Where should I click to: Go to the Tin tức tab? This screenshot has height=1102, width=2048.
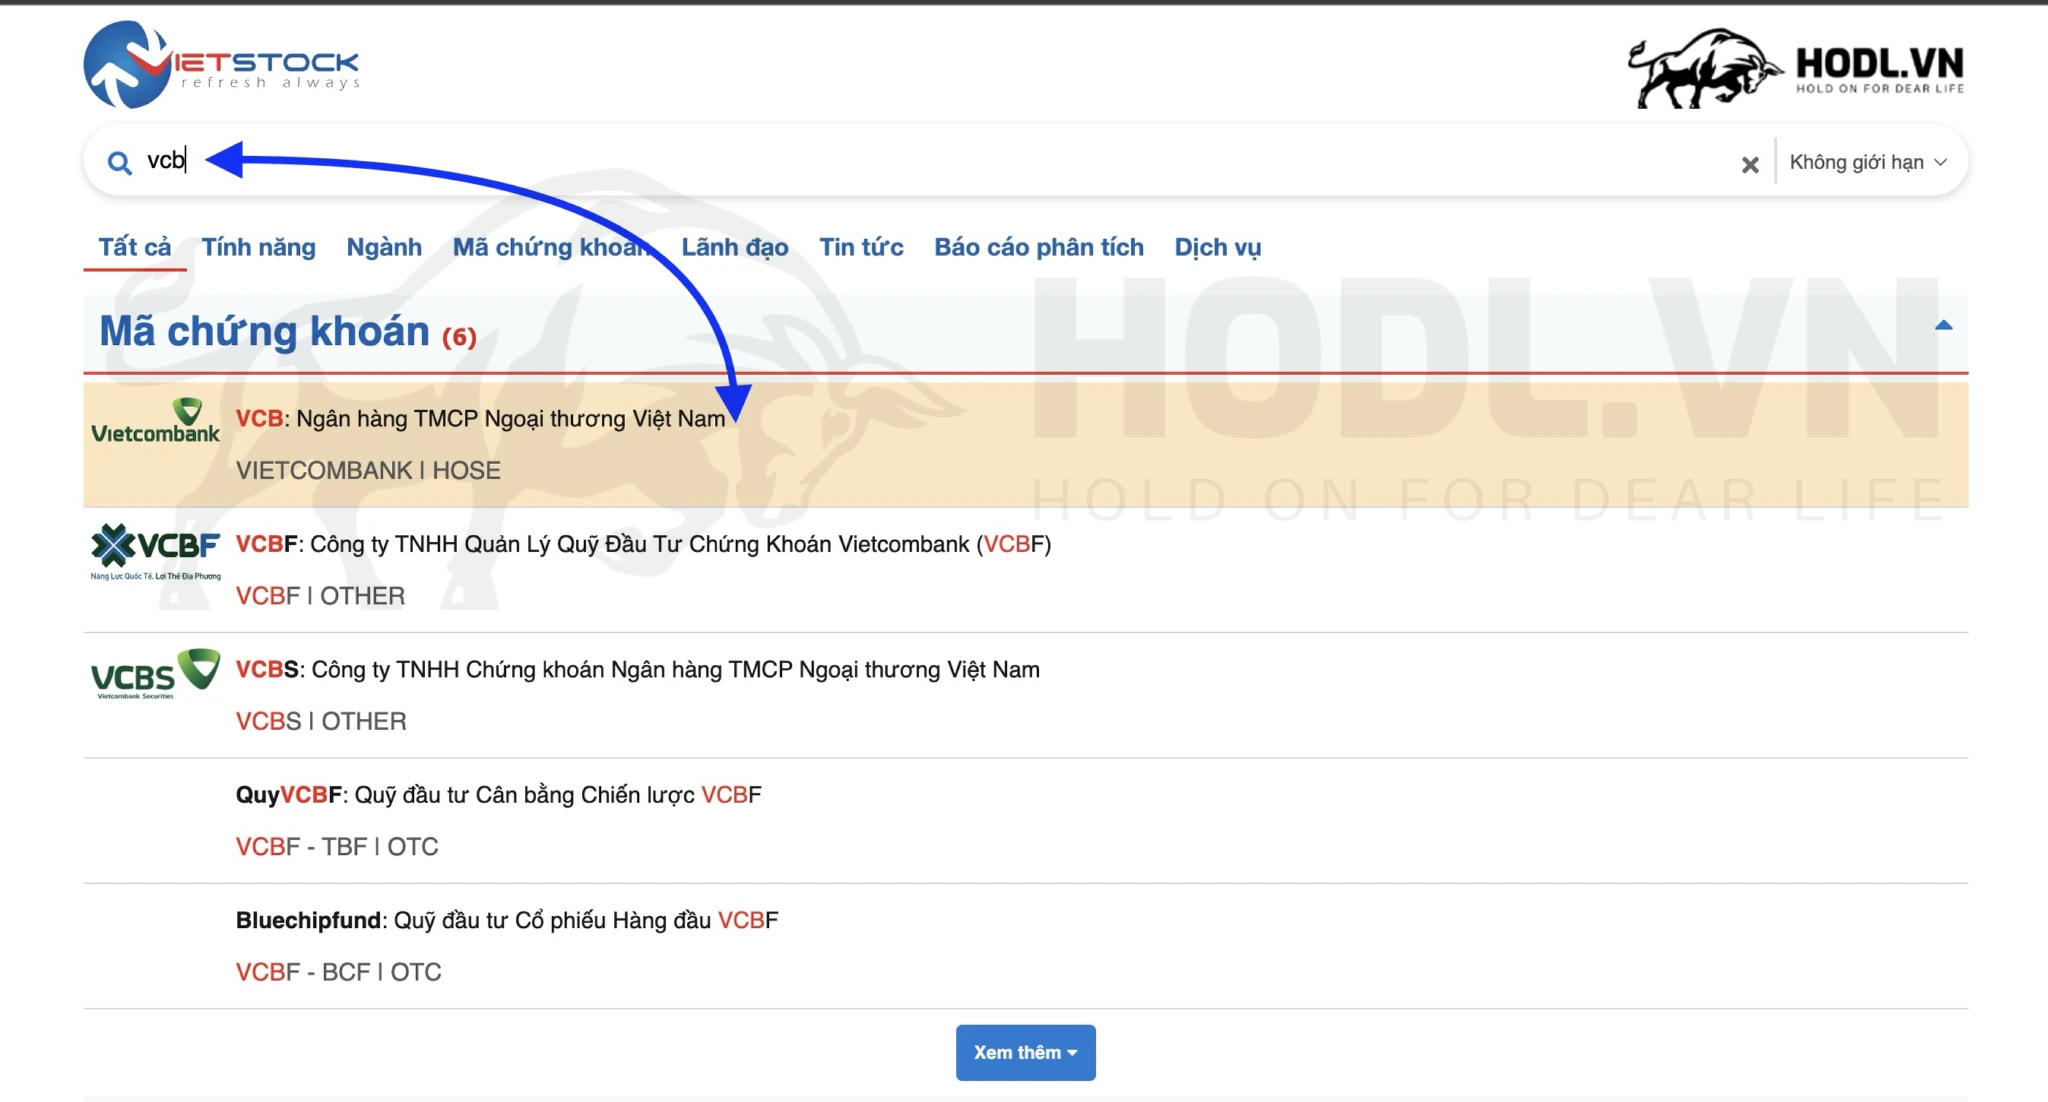pyautogui.click(x=861, y=247)
